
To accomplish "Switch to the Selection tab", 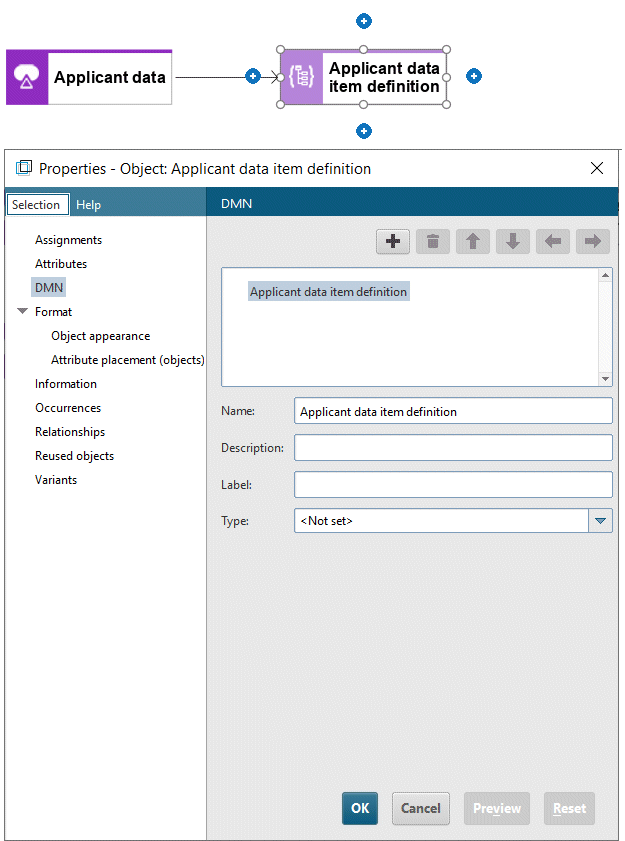I will 38,204.
